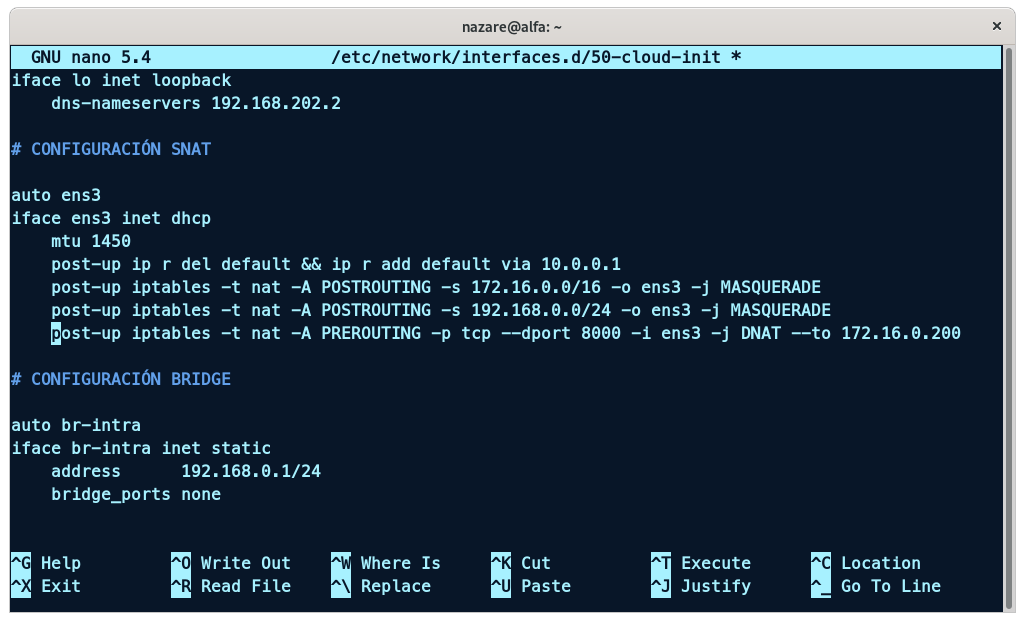Click the ^T Execute shortcut
This screenshot has height=622, width=1025.
pos(700,563)
